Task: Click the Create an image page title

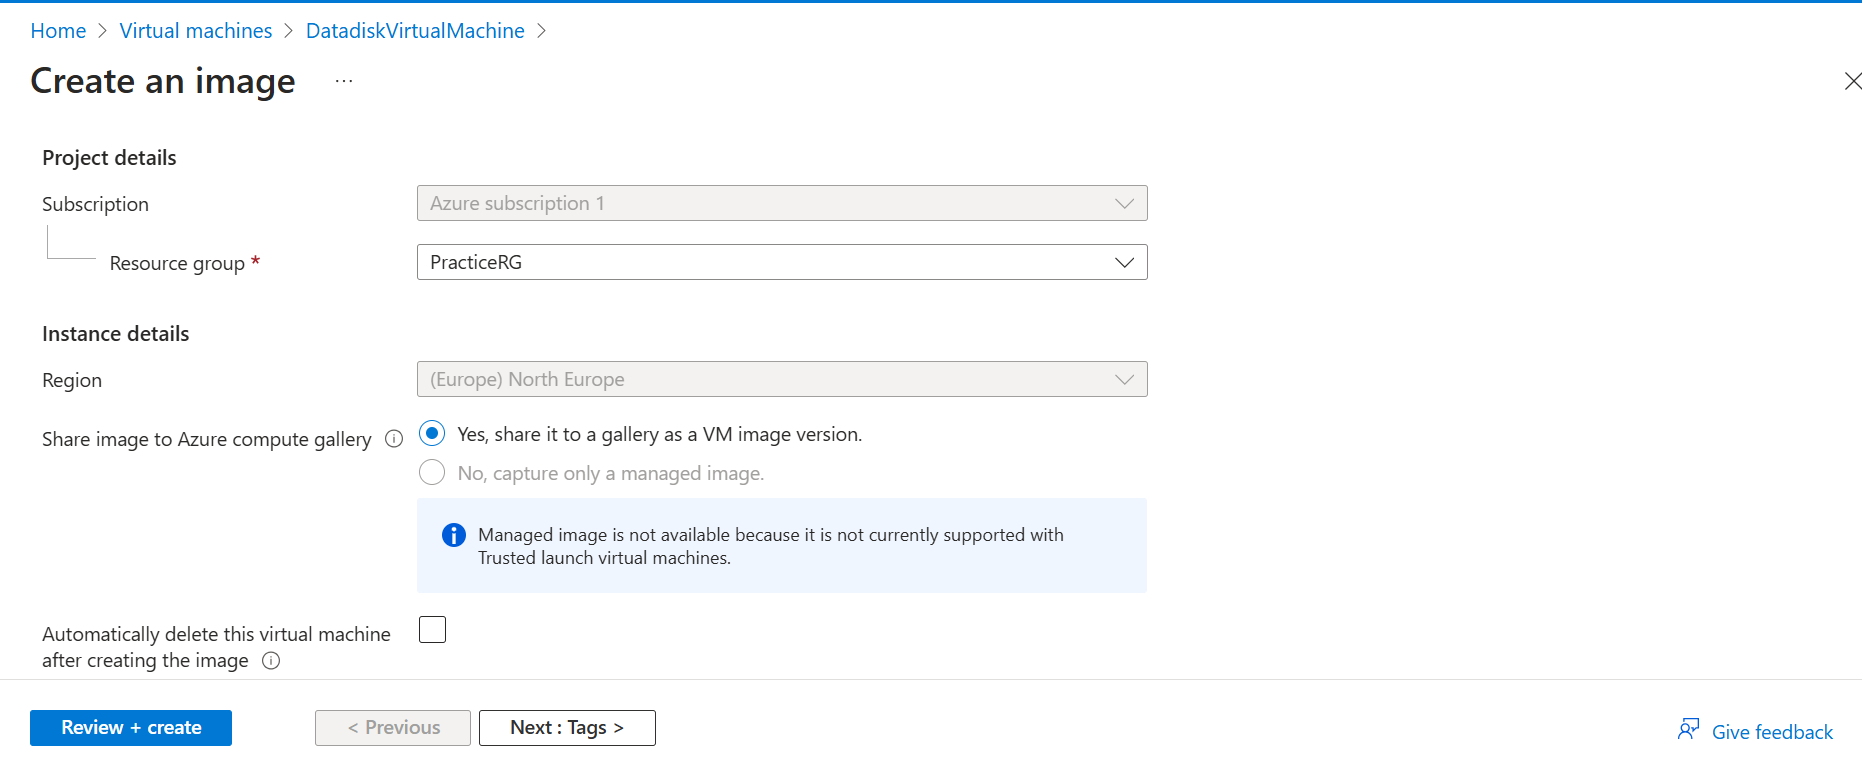Action: pos(163,81)
